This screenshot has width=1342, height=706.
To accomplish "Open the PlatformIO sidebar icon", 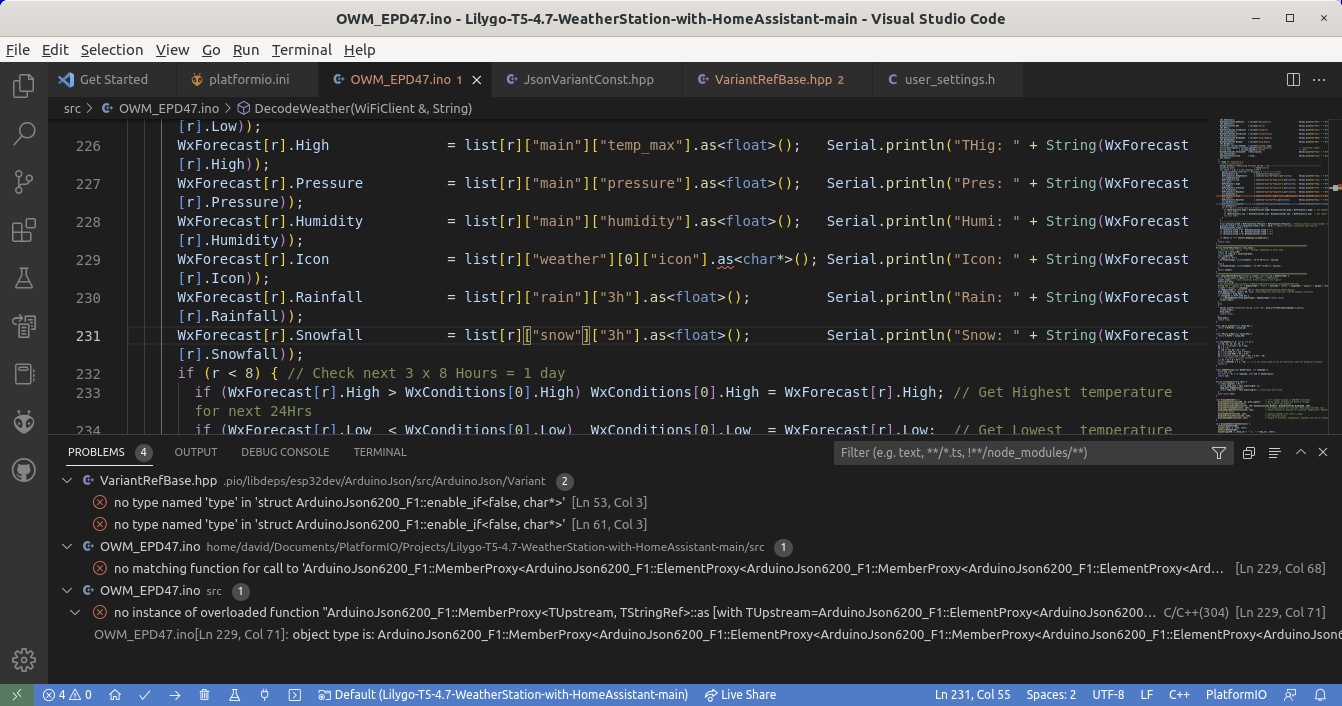I will 23,422.
